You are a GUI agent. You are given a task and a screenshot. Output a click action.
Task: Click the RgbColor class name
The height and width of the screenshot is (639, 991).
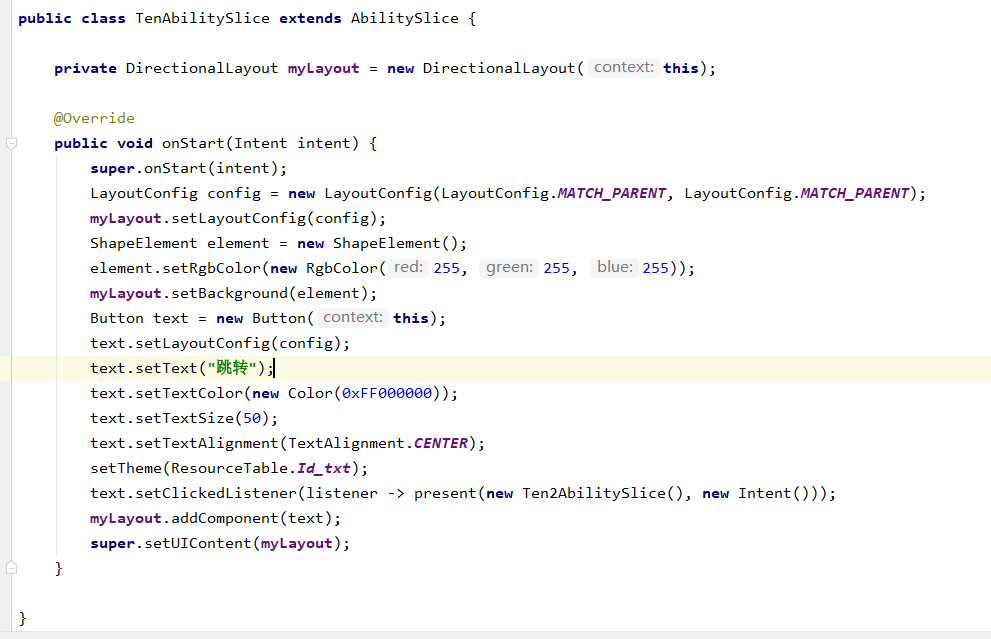tap(342, 268)
